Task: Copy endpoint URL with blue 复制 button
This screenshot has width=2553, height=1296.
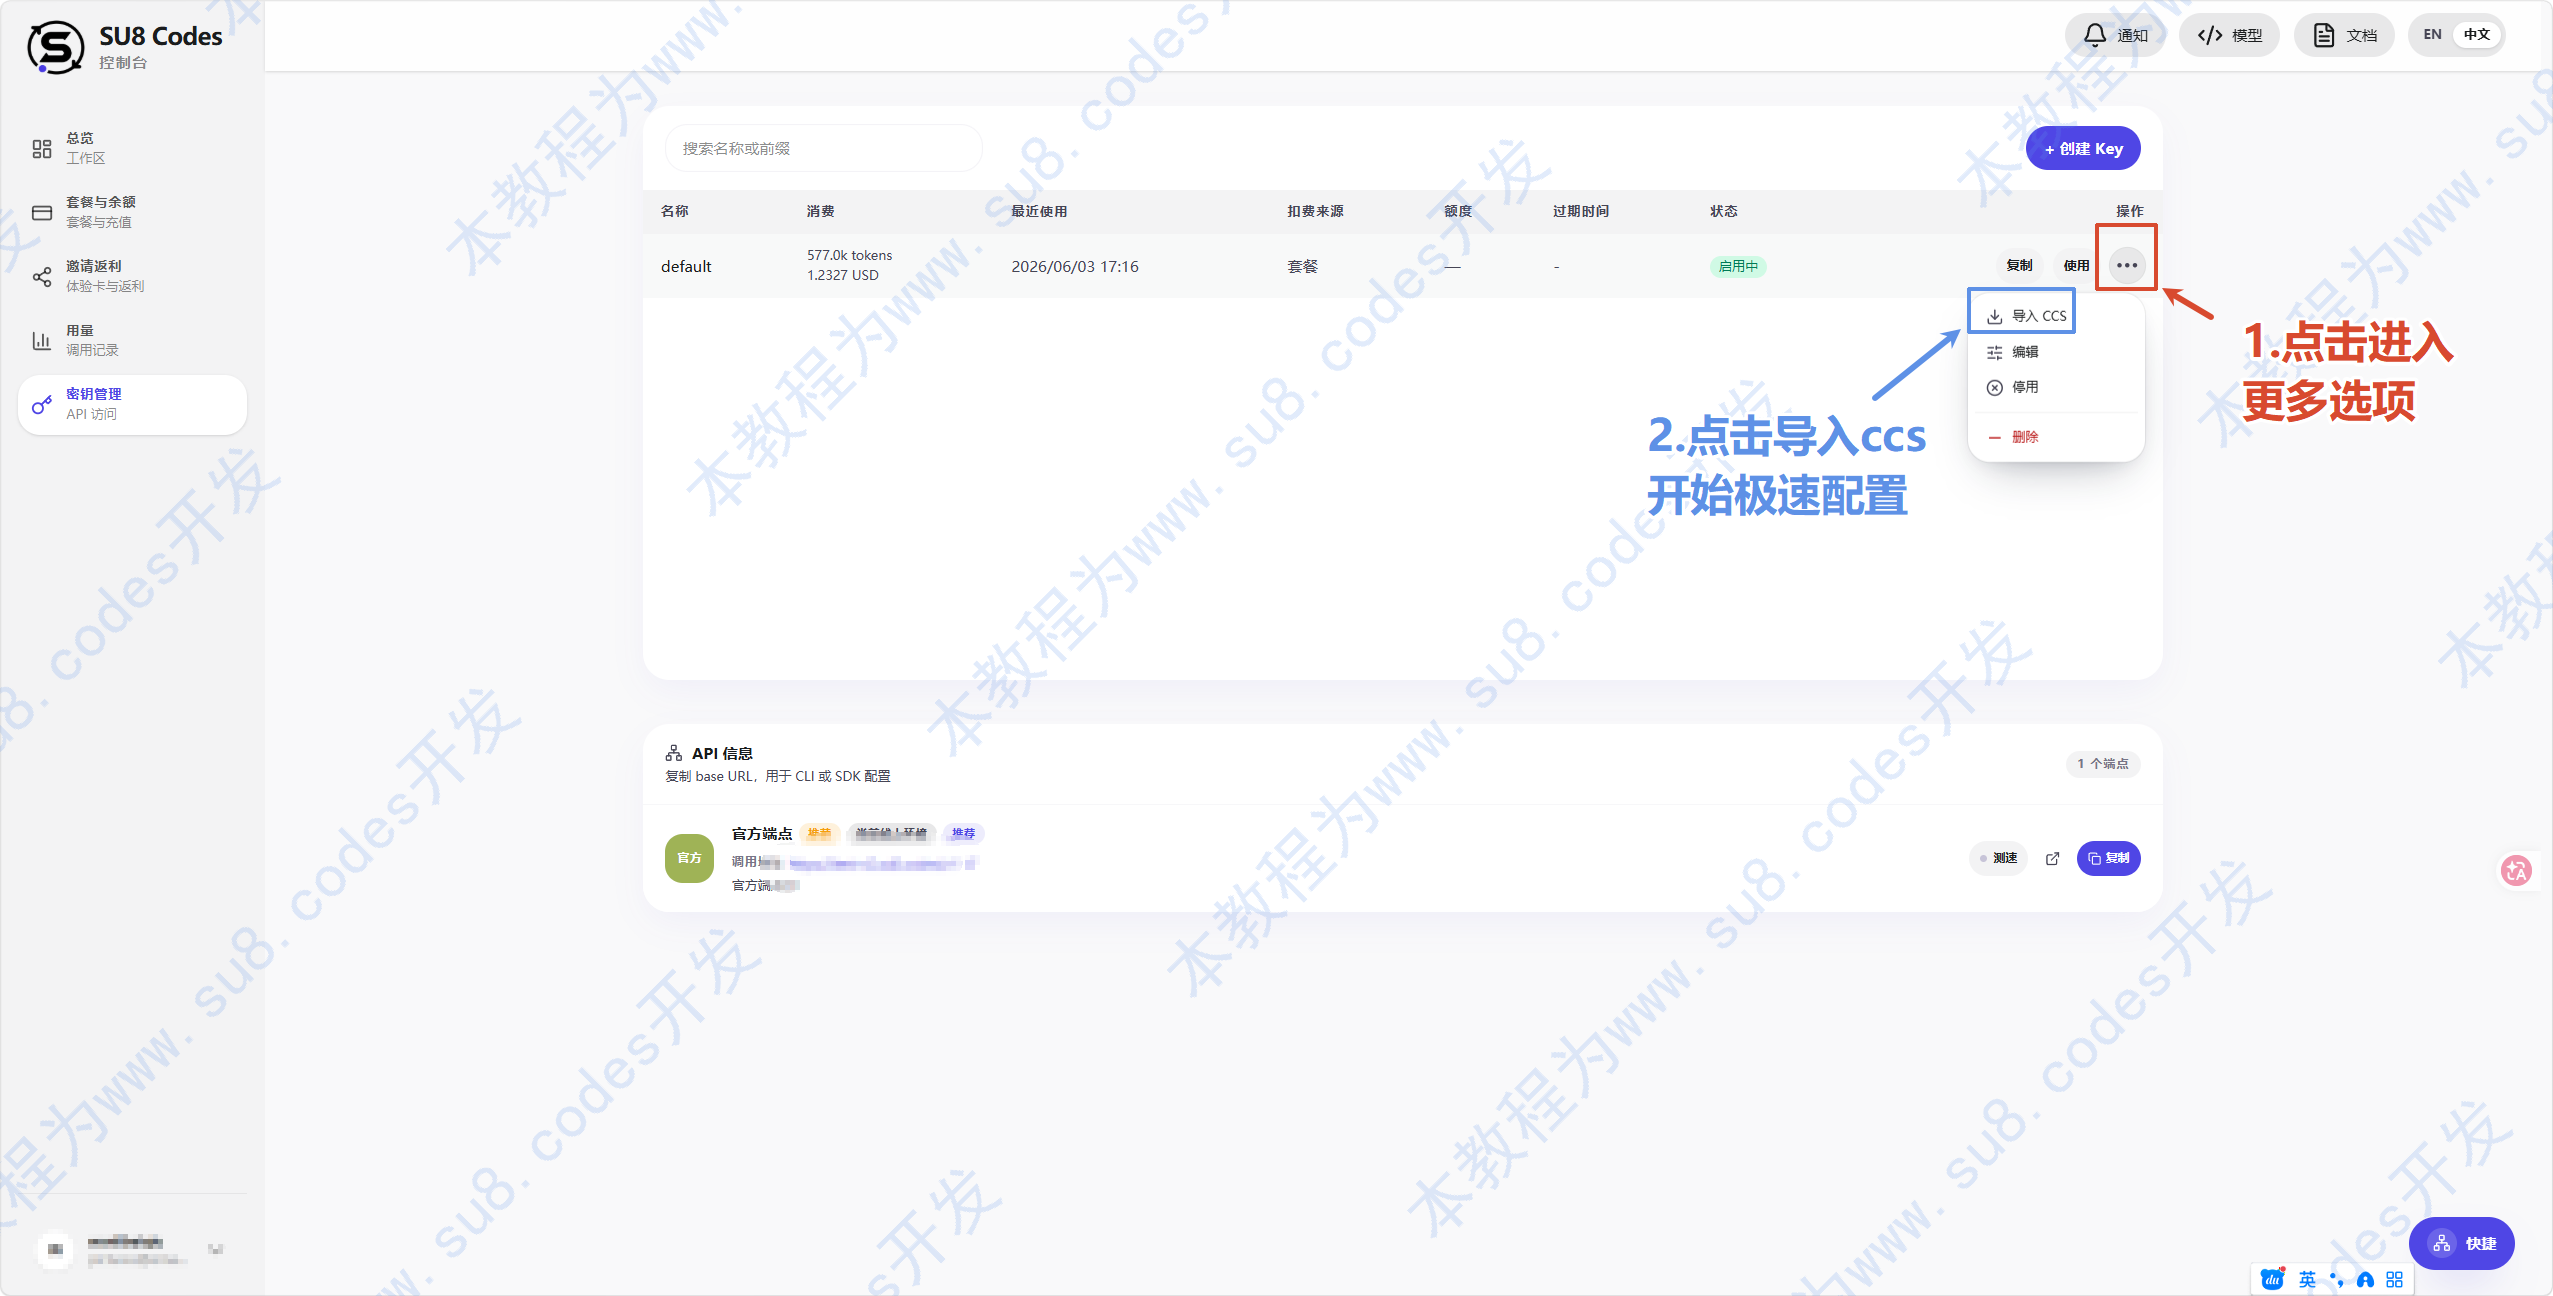Action: tap(2108, 858)
